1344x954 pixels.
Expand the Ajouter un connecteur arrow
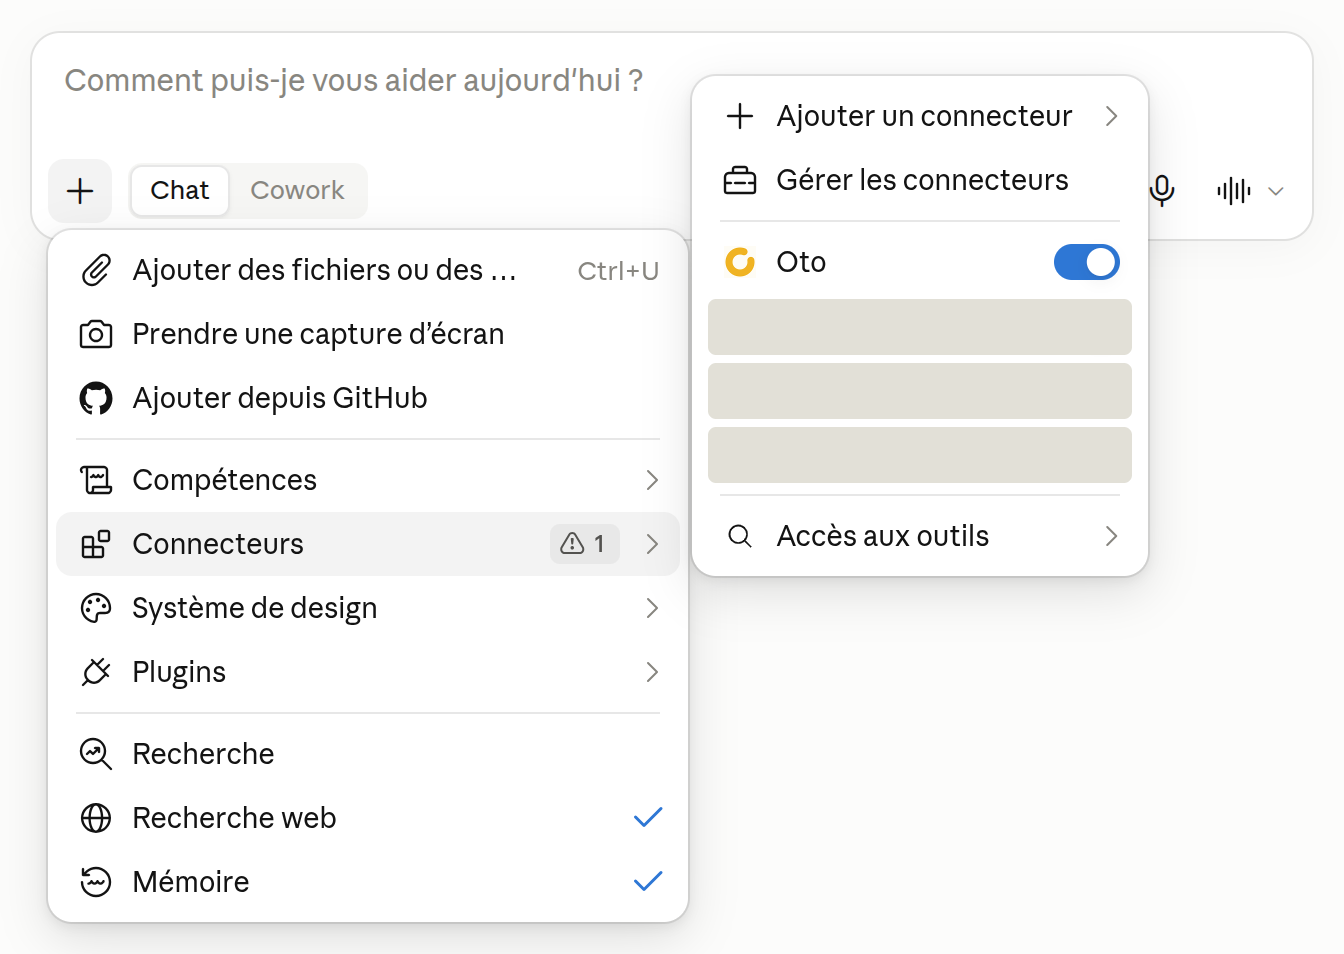pyautogui.click(x=1111, y=116)
